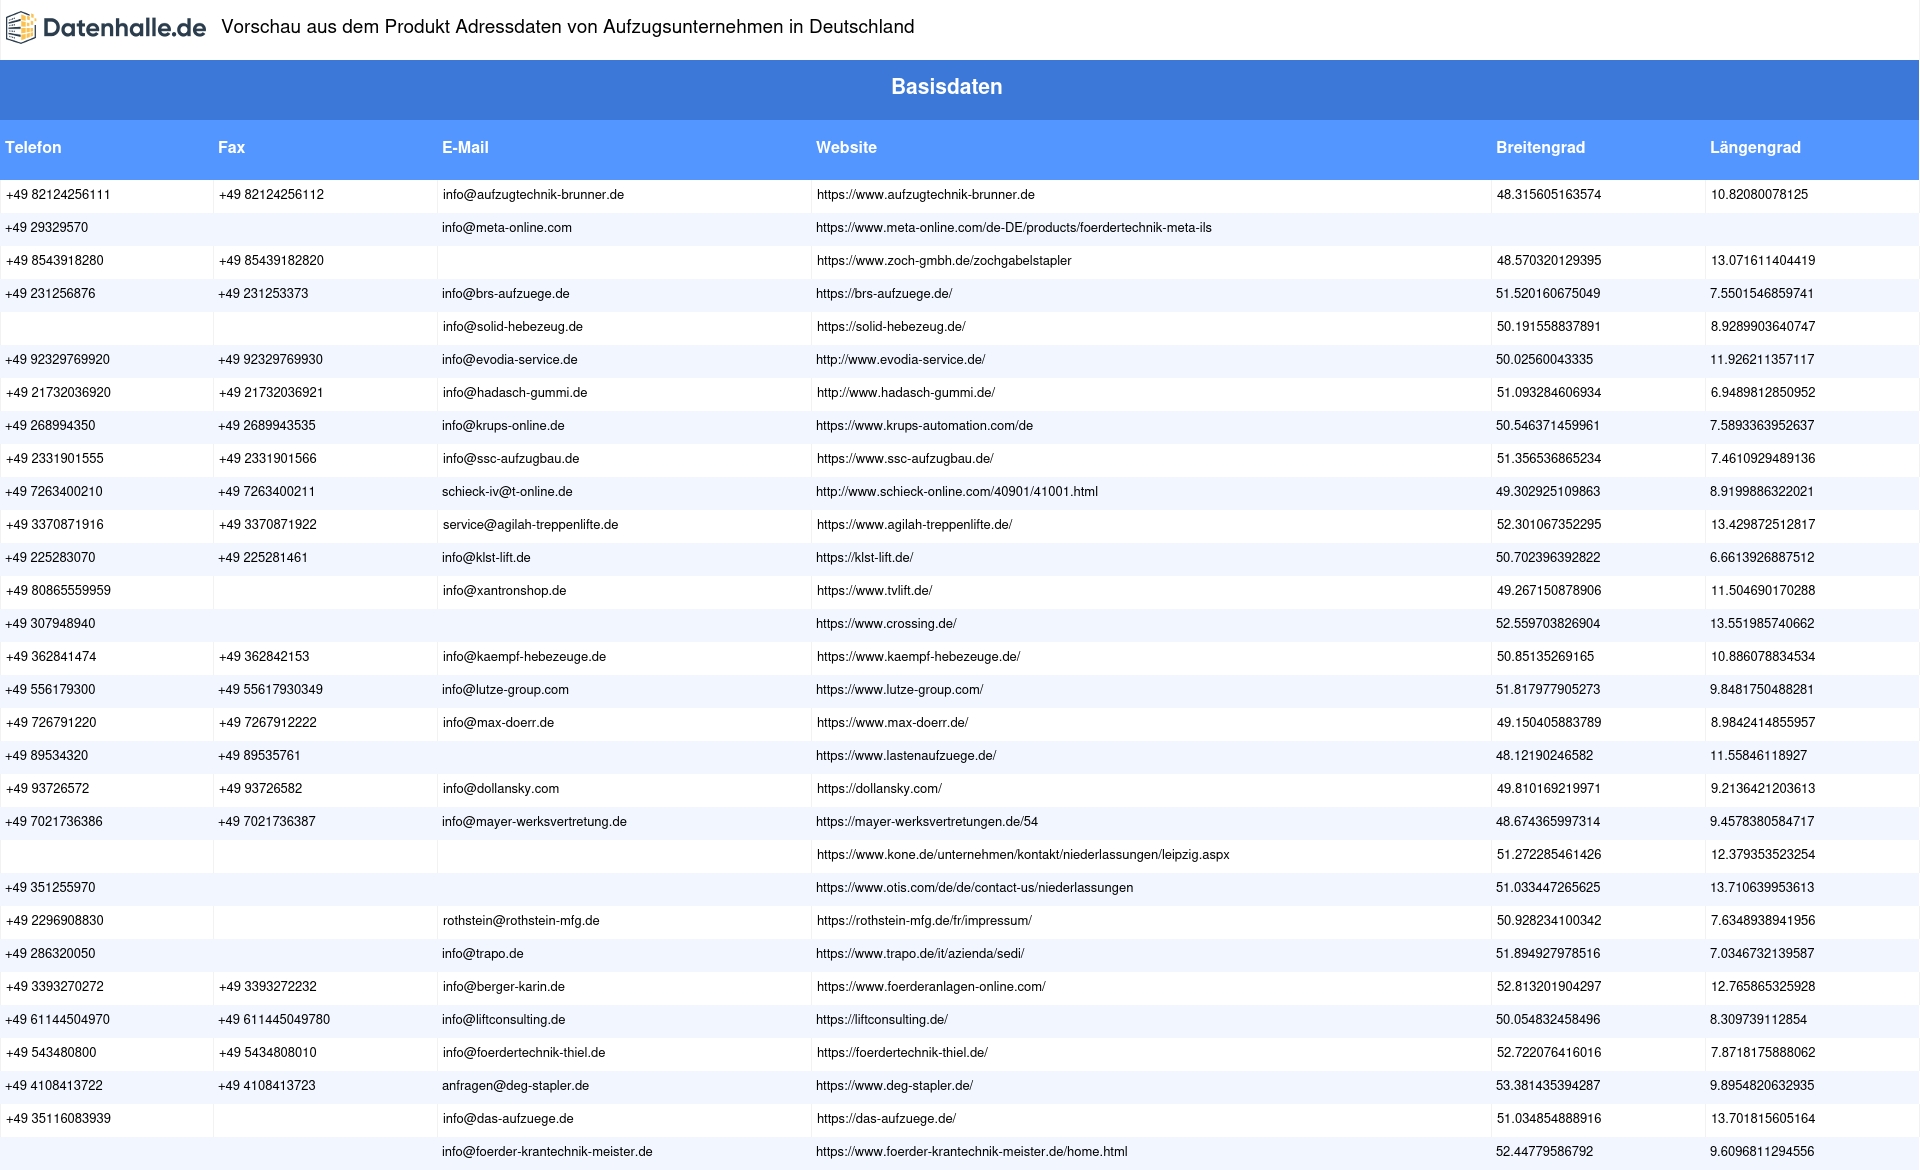Select fax number +49 82124256112
The width and height of the screenshot is (1920, 1170).
271,195
